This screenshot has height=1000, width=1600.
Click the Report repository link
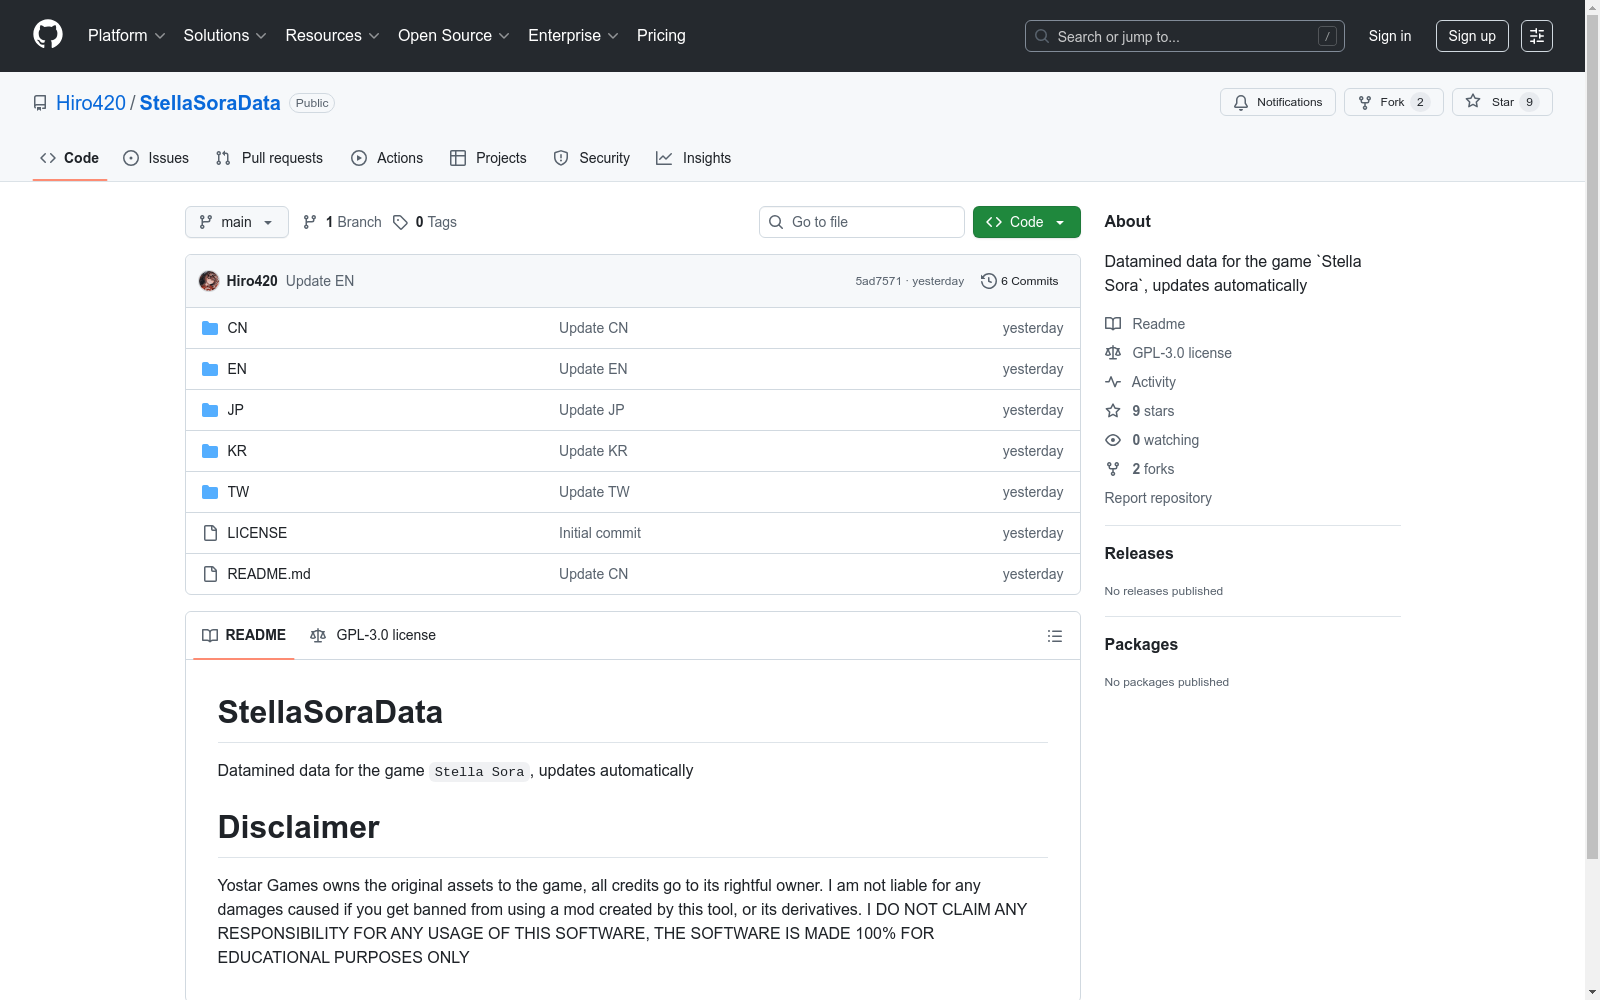[1158, 498]
